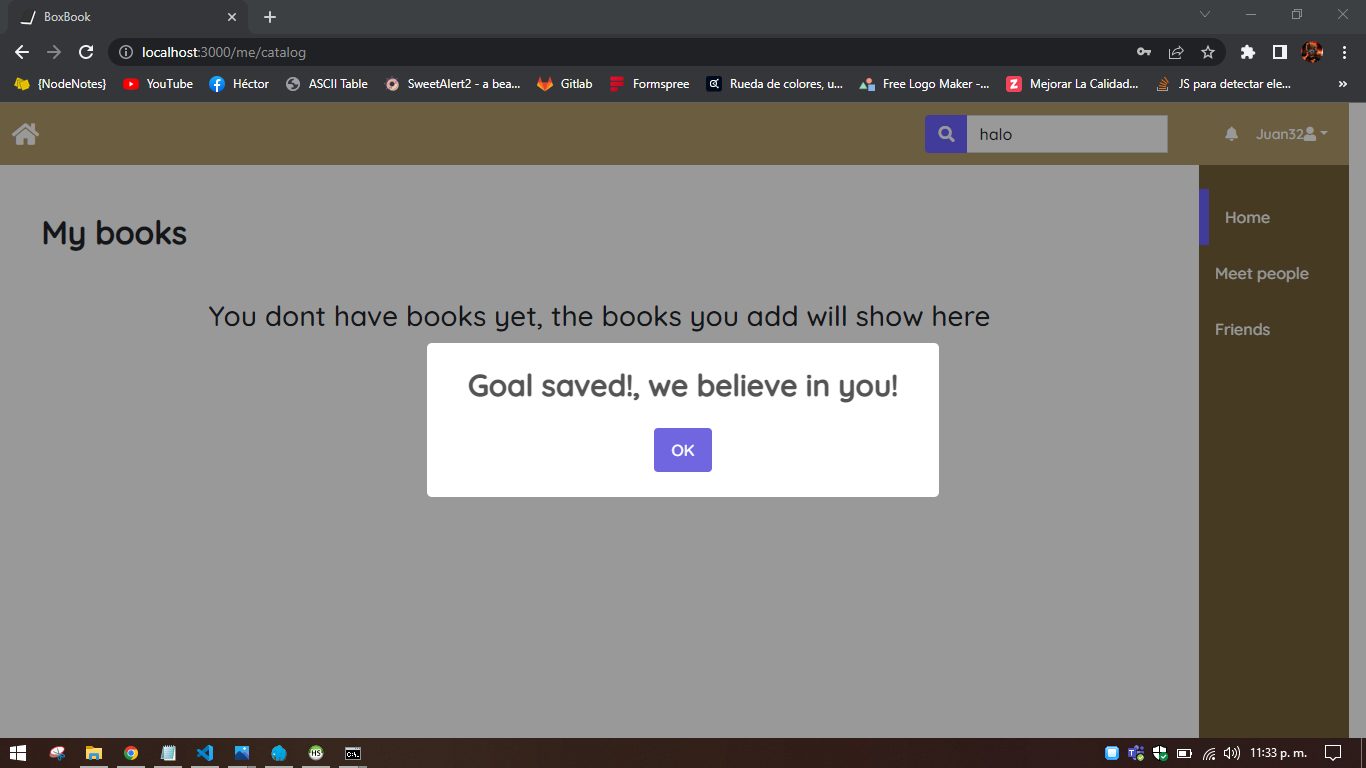Open File Explorer from the taskbar
The width and height of the screenshot is (1366, 768).
pyautogui.click(x=94, y=753)
